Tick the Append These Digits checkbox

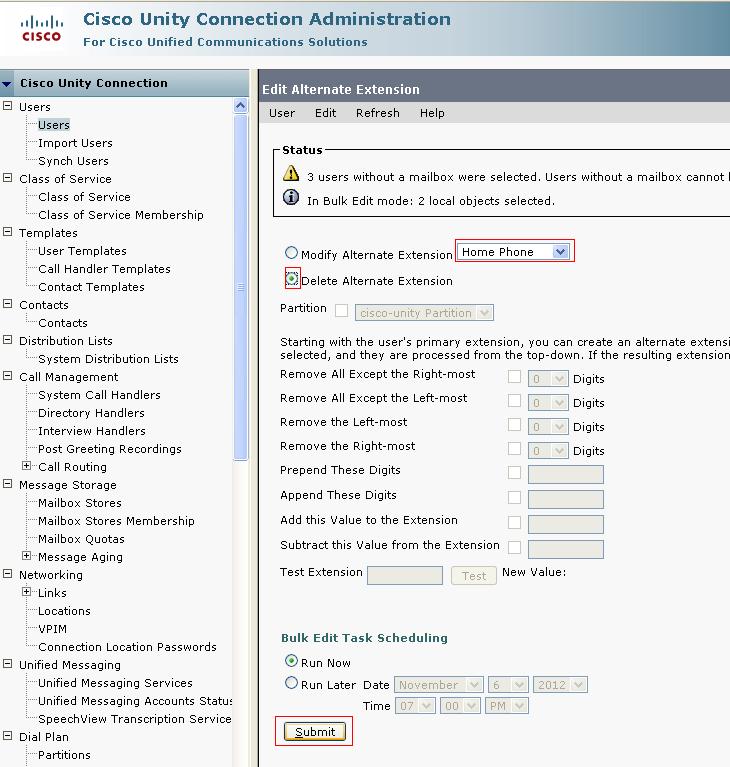514,497
